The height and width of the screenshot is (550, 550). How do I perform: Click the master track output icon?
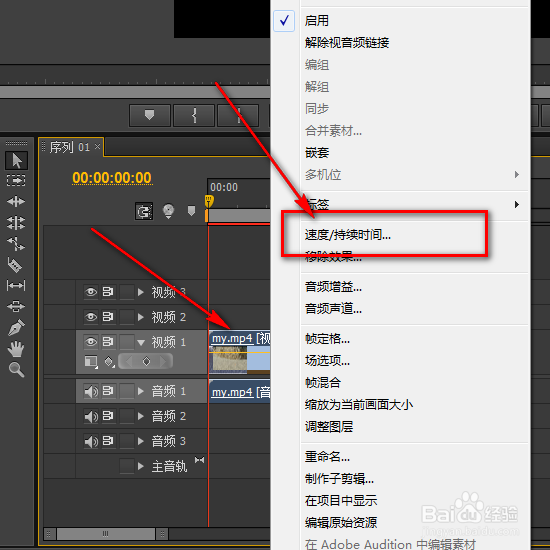click(x=200, y=460)
